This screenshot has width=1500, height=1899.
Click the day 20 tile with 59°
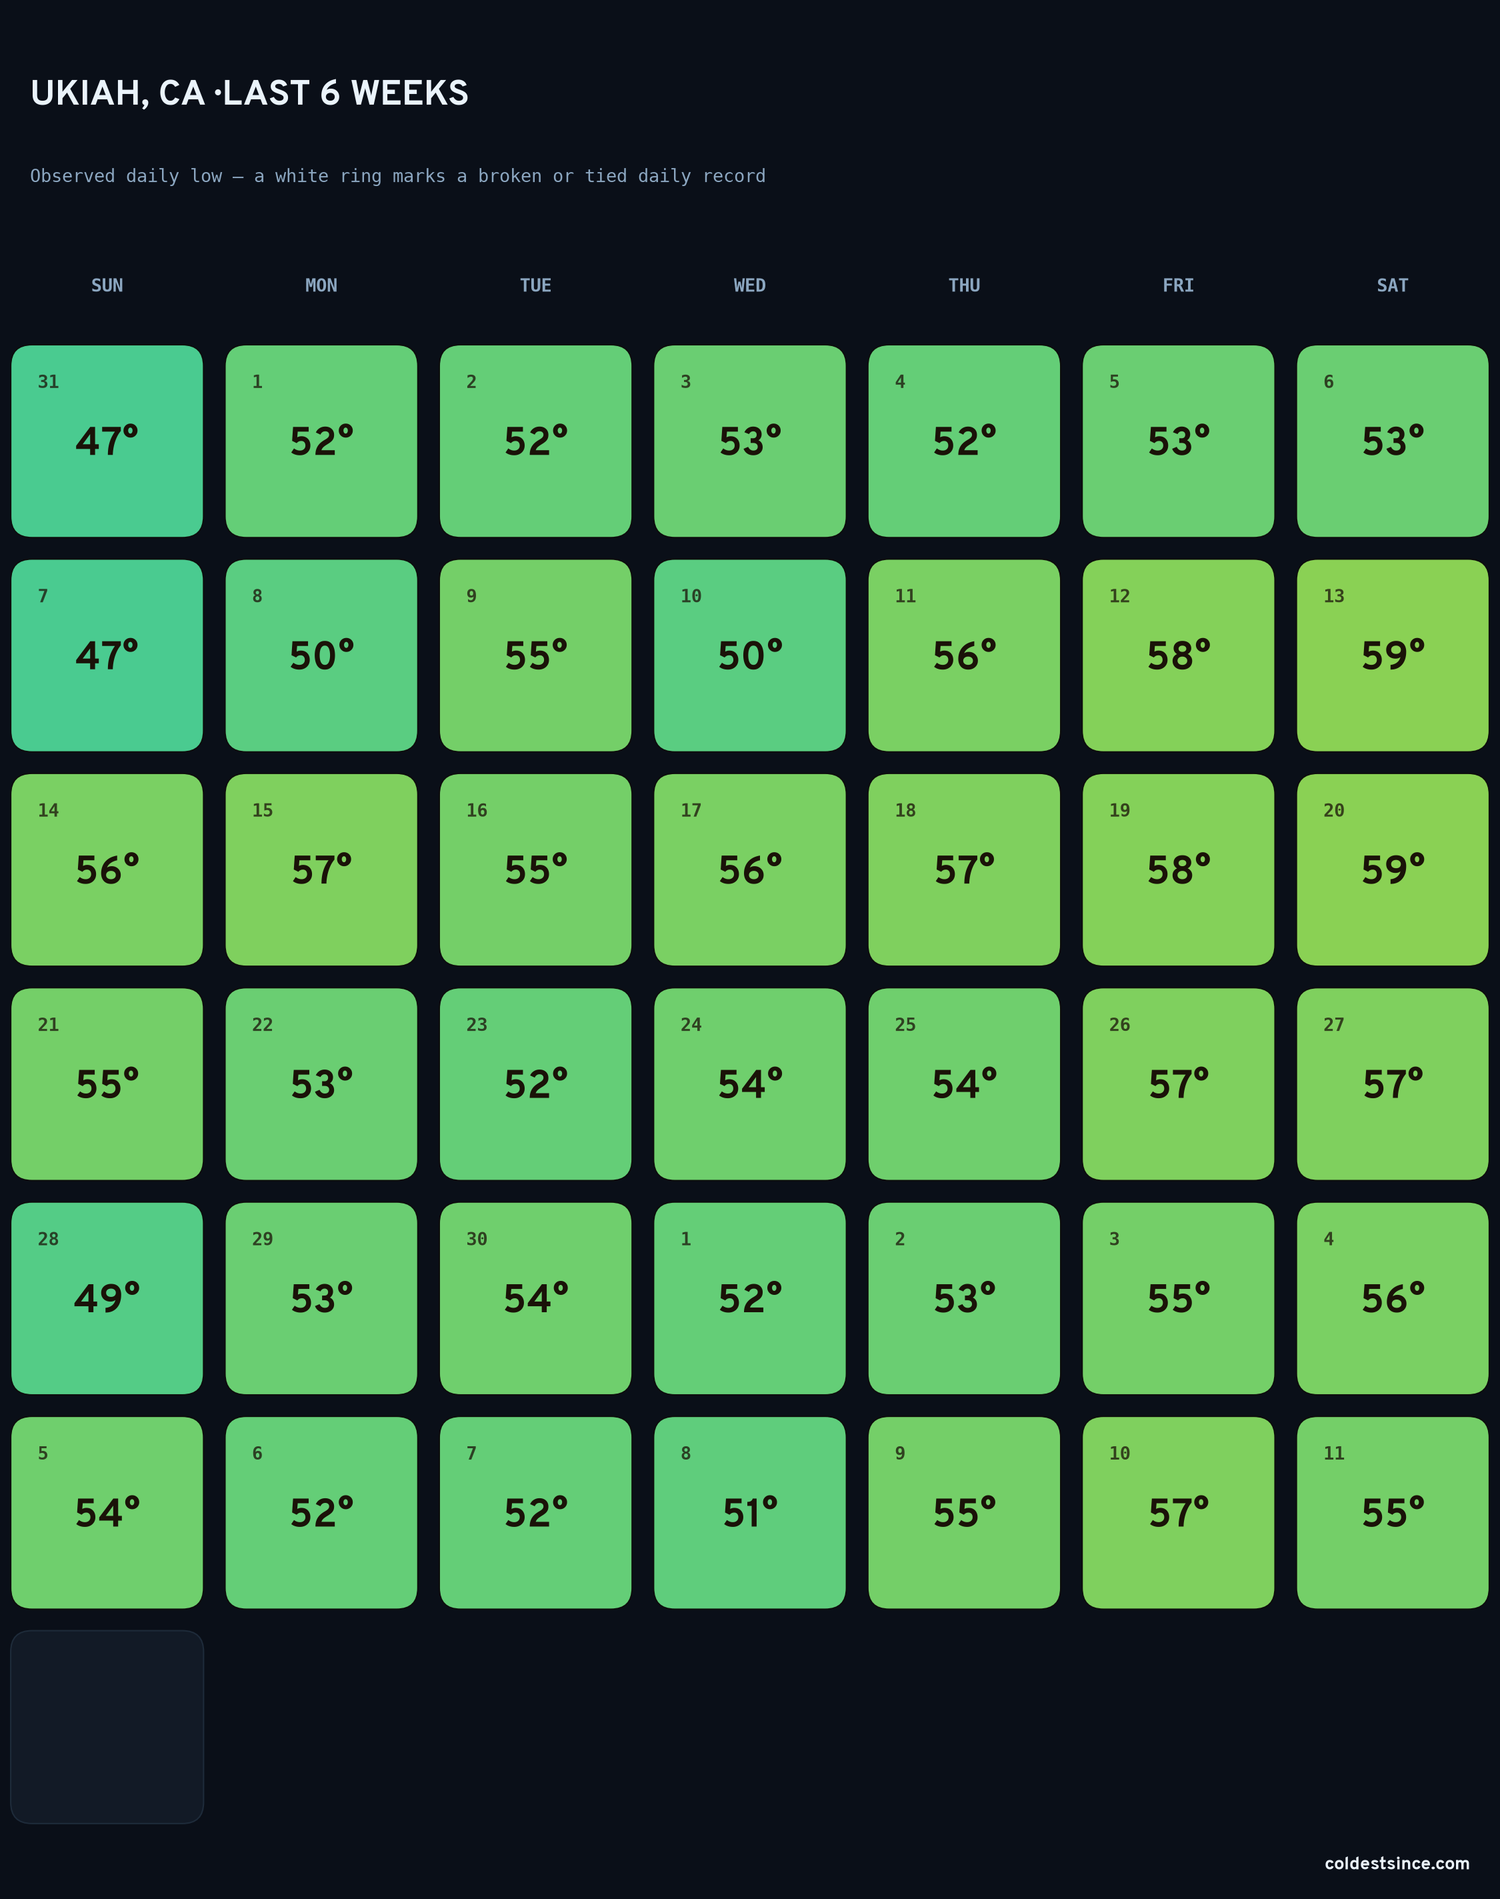pyautogui.click(x=1392, y=869)
